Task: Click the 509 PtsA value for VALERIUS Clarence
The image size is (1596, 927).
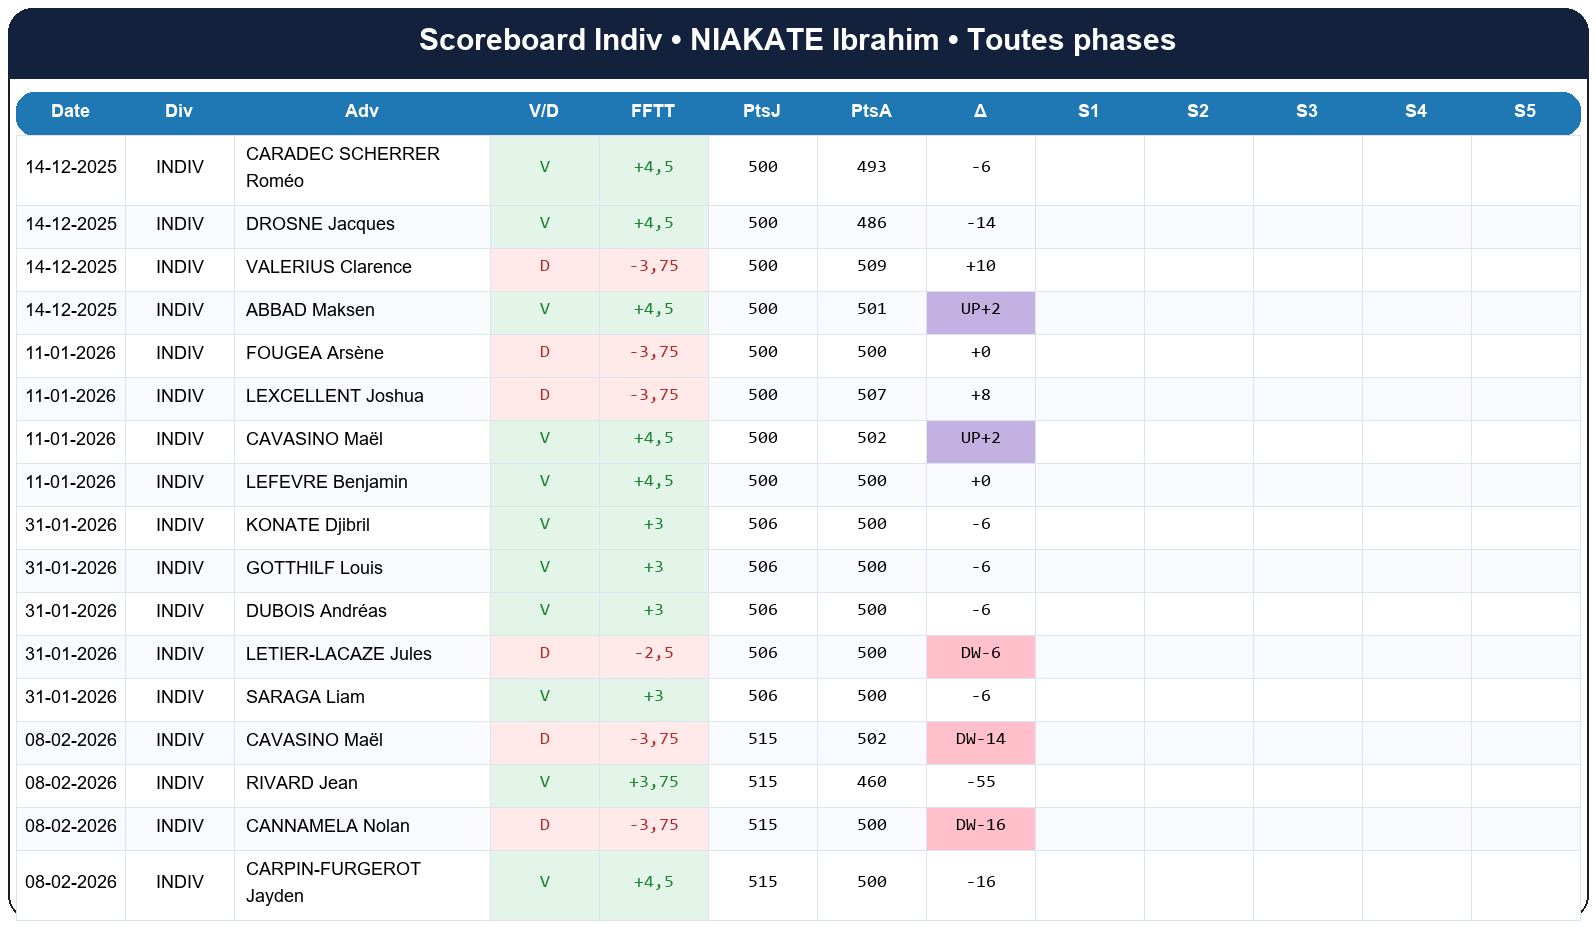Action: [872, 266]
